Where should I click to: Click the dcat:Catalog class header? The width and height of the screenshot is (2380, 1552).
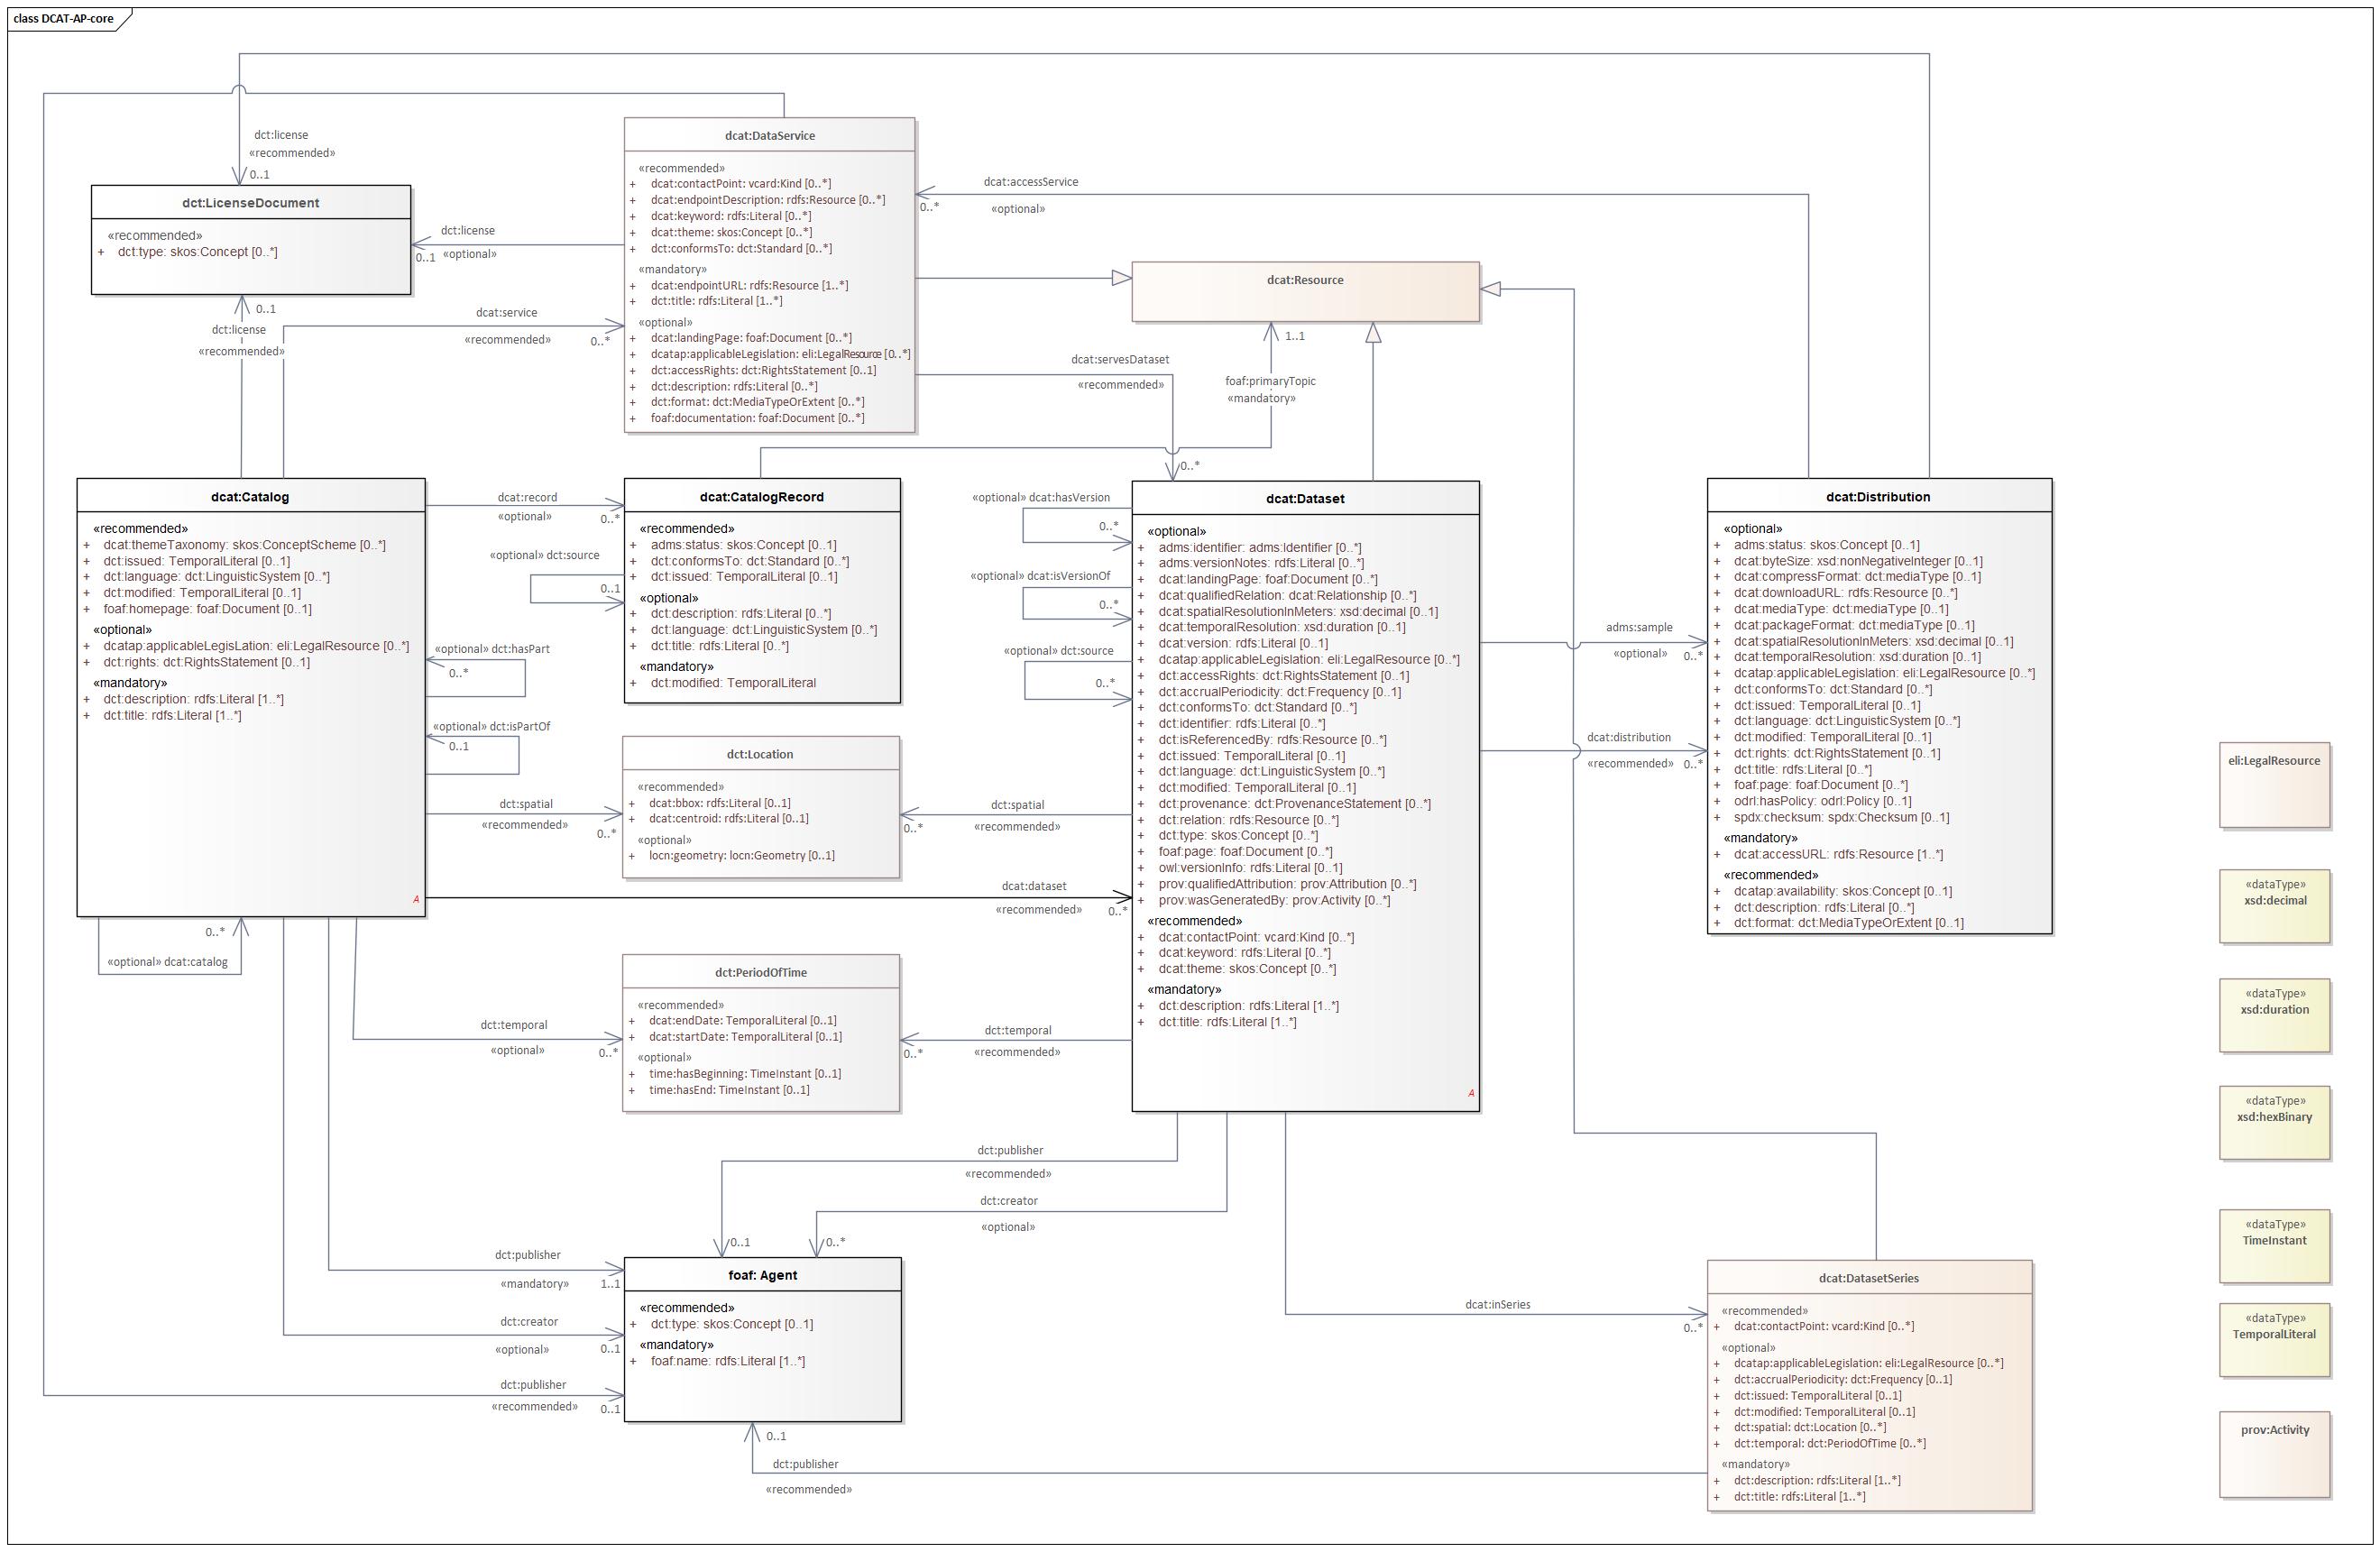coord(250,497)
